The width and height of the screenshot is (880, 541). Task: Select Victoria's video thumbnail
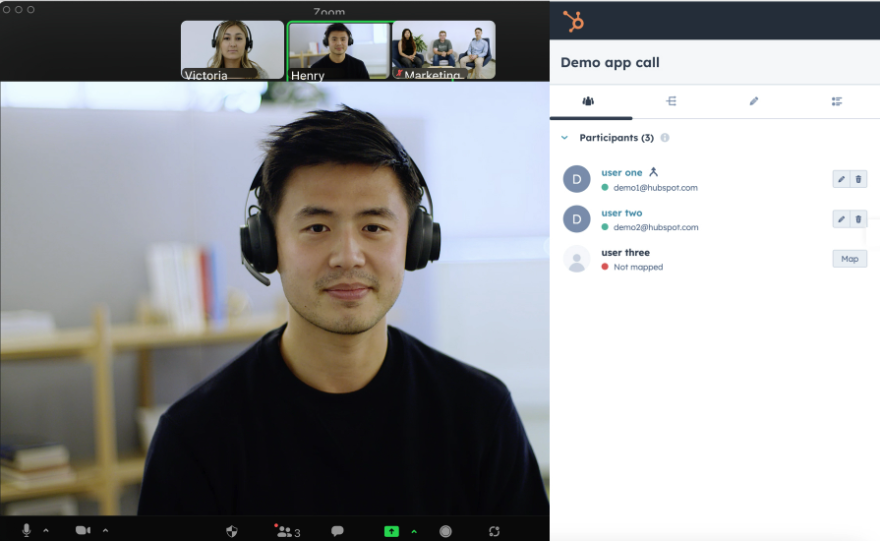point(232,50)
